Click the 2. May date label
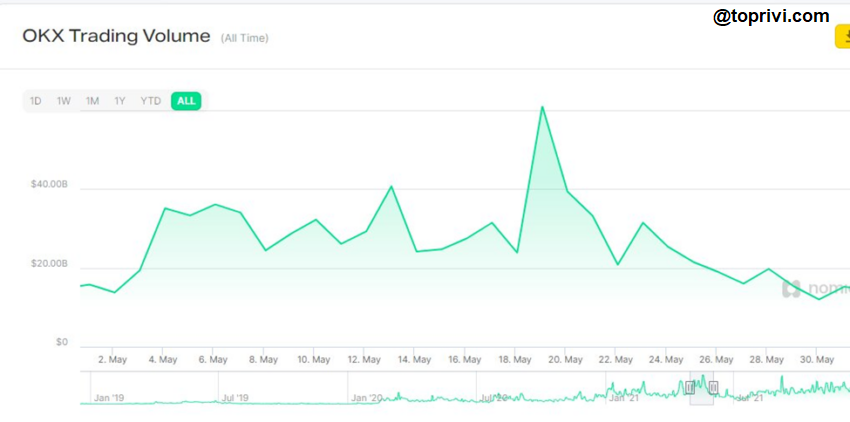 click(112, 360)
